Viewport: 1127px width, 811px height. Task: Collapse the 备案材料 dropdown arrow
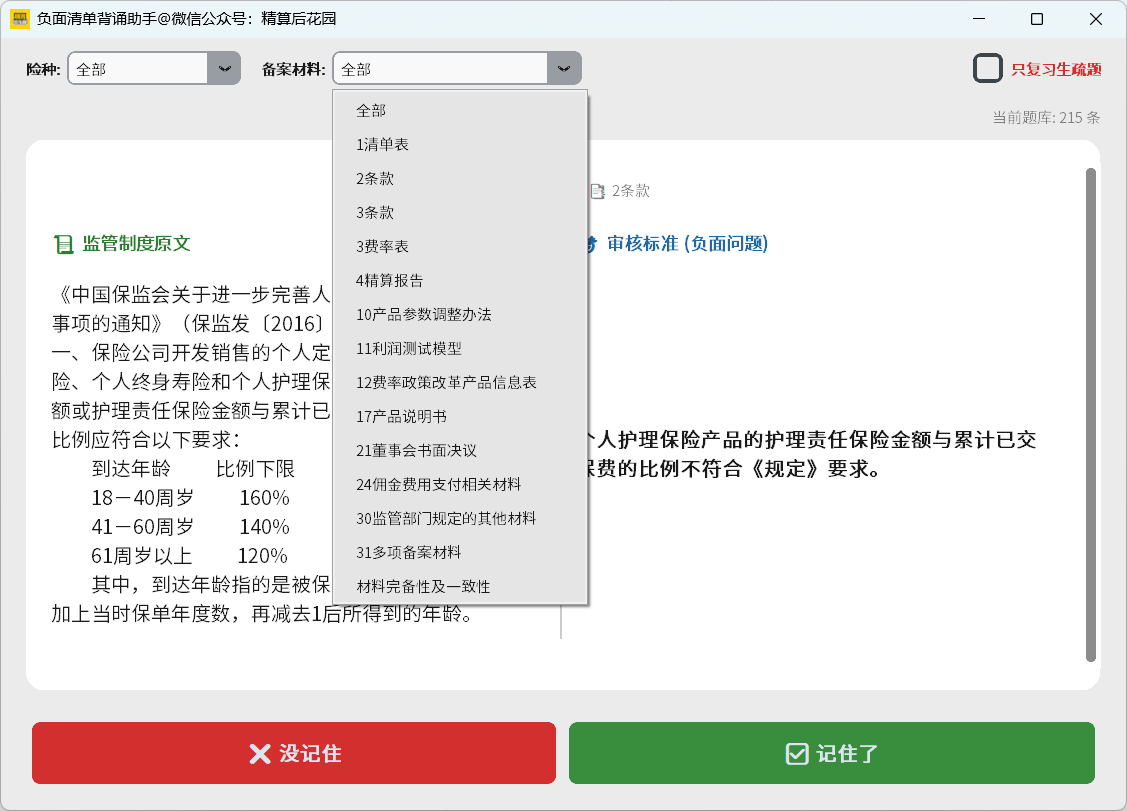pos(564,69)
